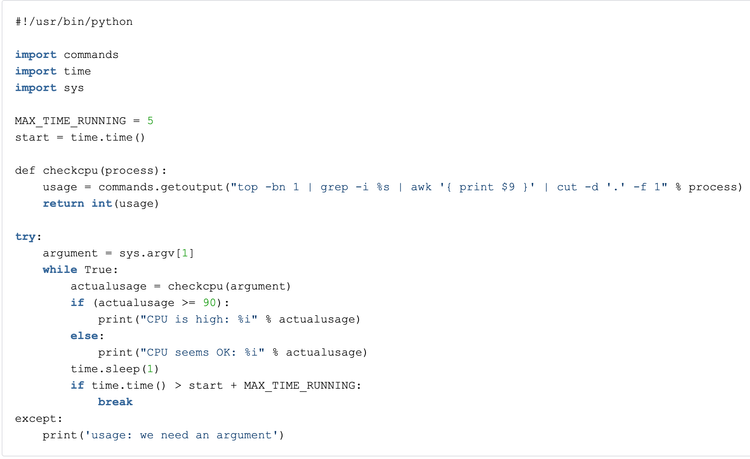Viewport: 750px width, 459px height.
Task: Place cursor on "return int(usage)"
Action: pyautogui.click(x=100, y=203)
